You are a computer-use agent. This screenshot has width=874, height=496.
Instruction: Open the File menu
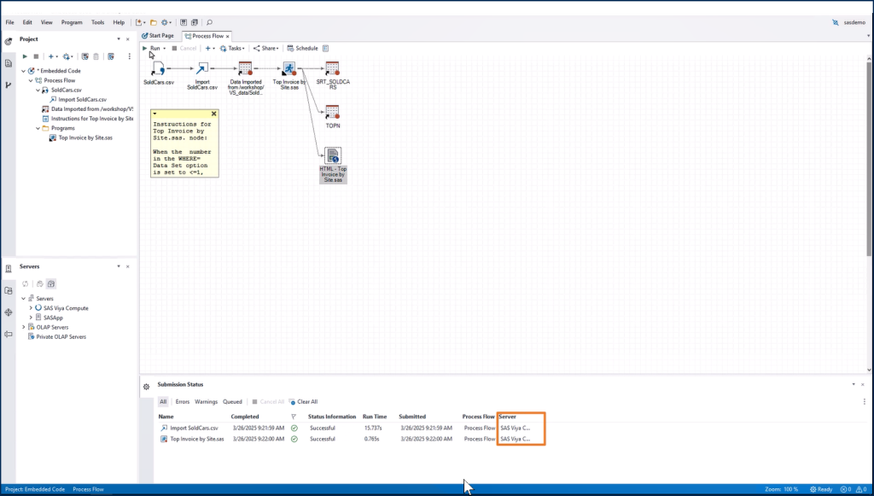click(10, 22)
